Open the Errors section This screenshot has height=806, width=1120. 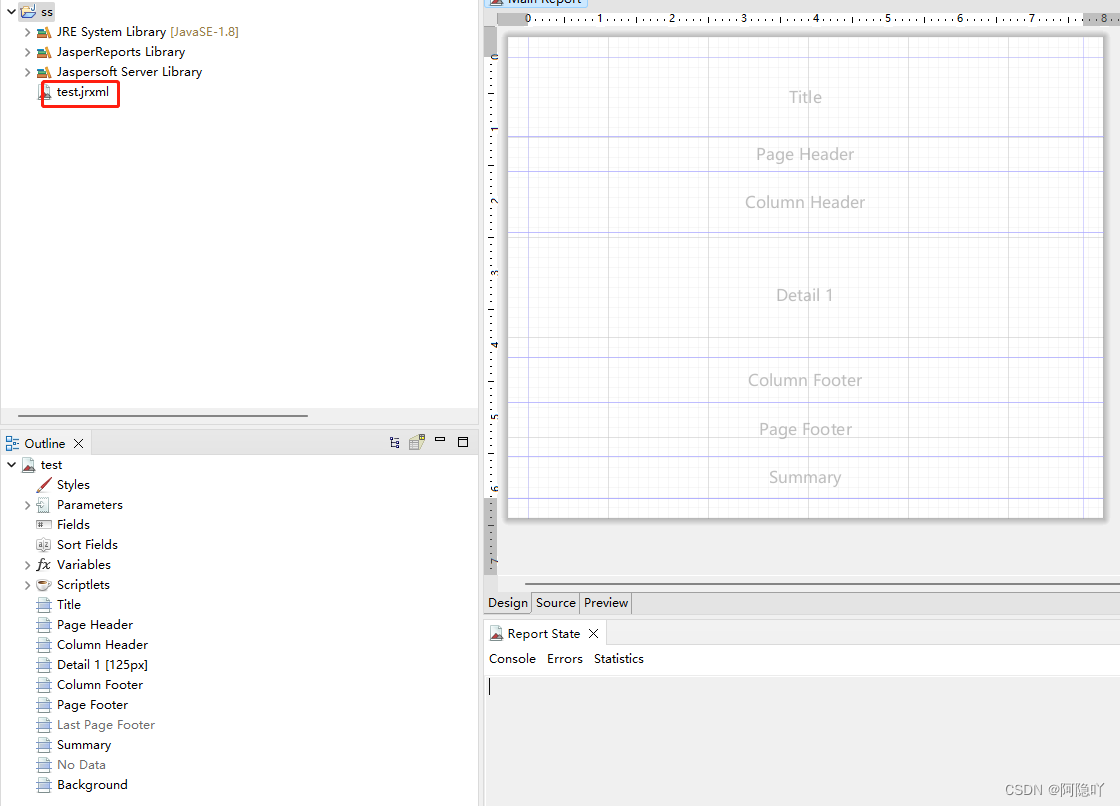[x=565, y=659]
